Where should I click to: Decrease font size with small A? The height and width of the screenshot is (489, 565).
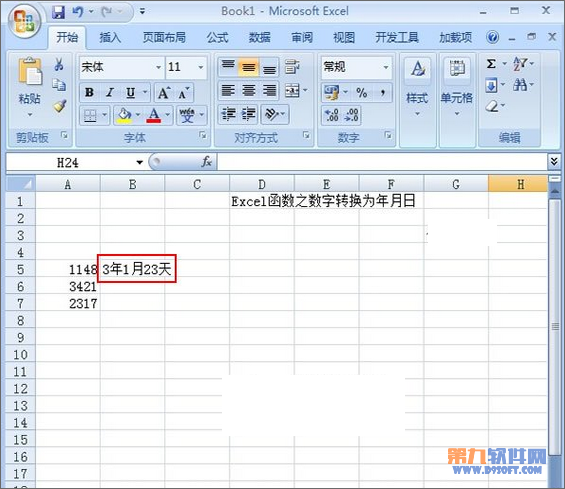[183, 93]
